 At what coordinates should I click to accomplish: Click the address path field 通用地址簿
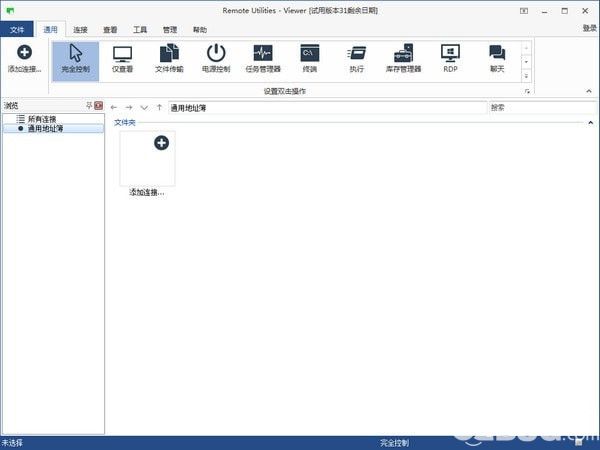tap(328, 108)
